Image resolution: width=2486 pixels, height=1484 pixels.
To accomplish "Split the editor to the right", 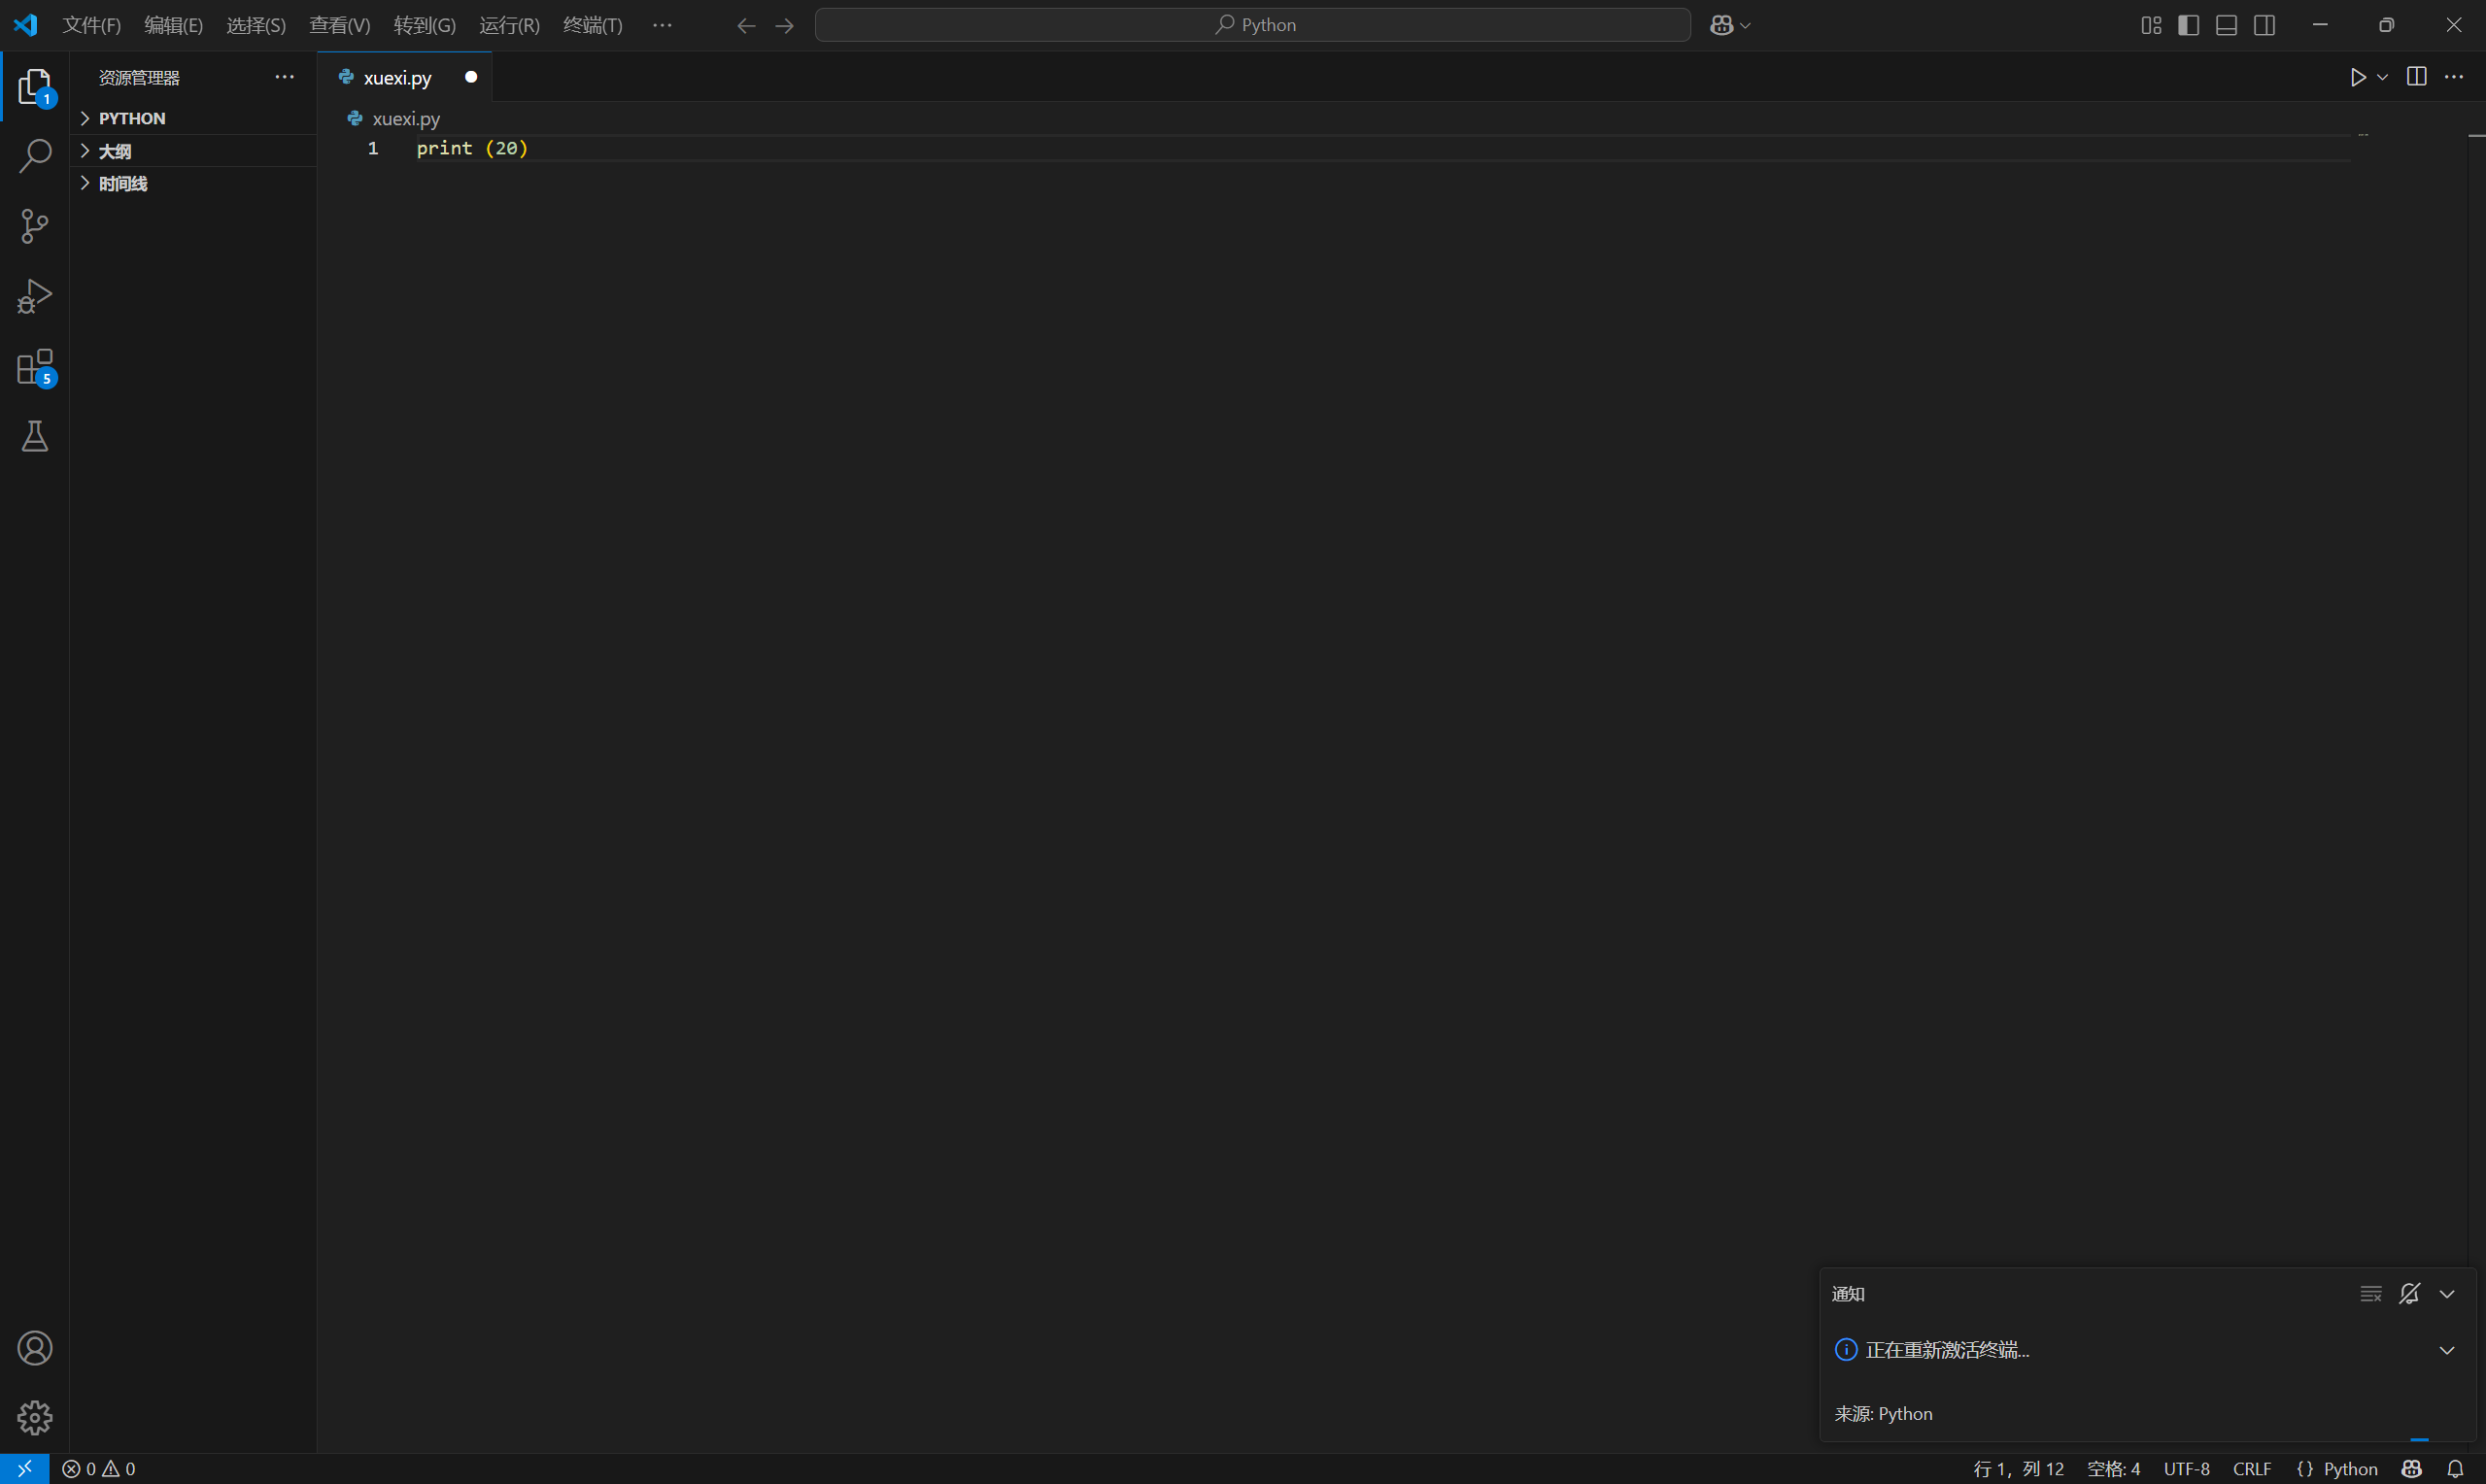I will click(2416, 77).
